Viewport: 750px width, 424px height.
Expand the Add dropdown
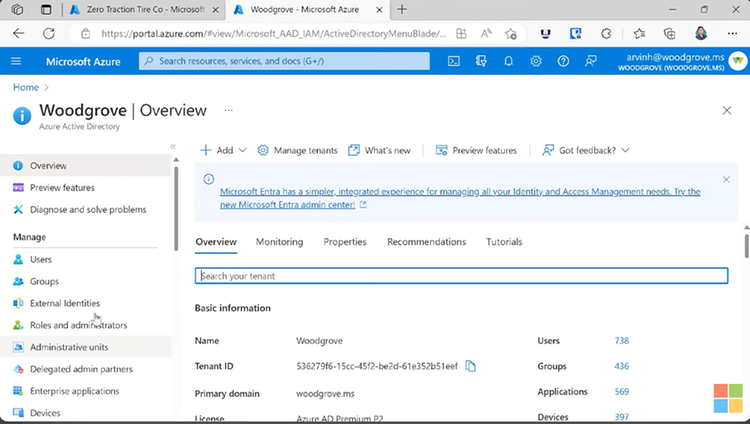(x=223, y=150)
